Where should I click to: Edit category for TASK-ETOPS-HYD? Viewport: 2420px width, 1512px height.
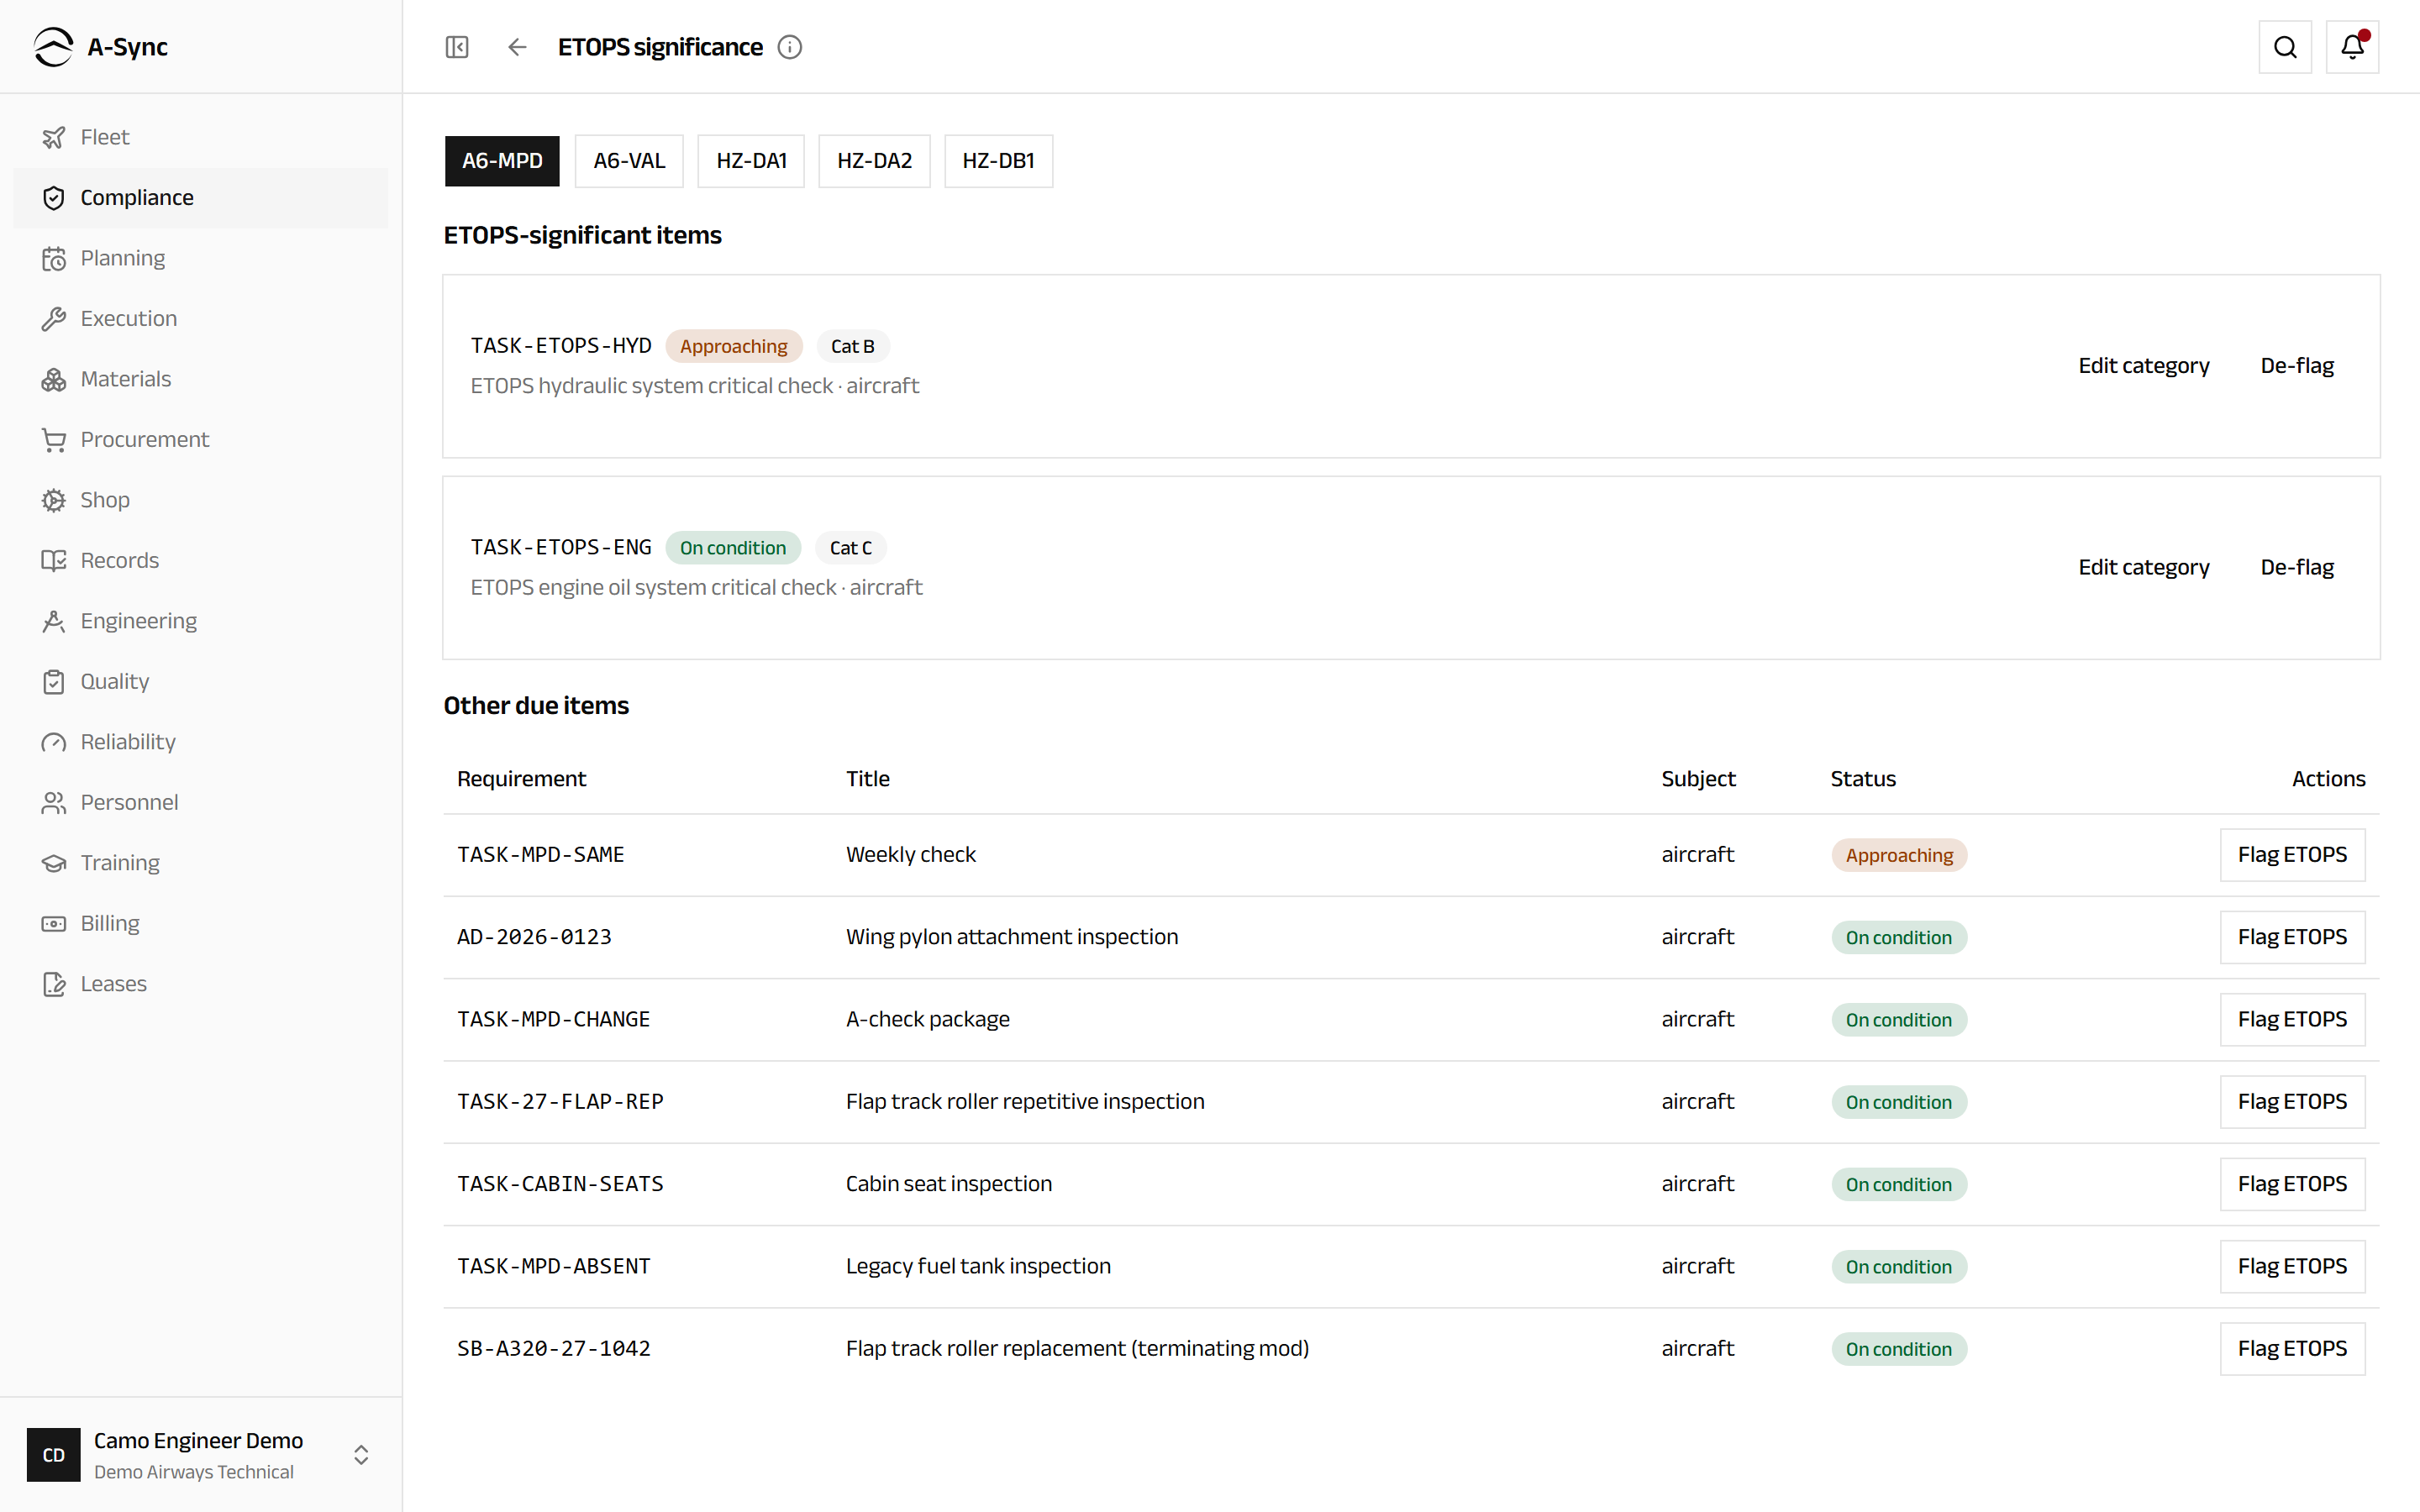tap(2144, 366)
